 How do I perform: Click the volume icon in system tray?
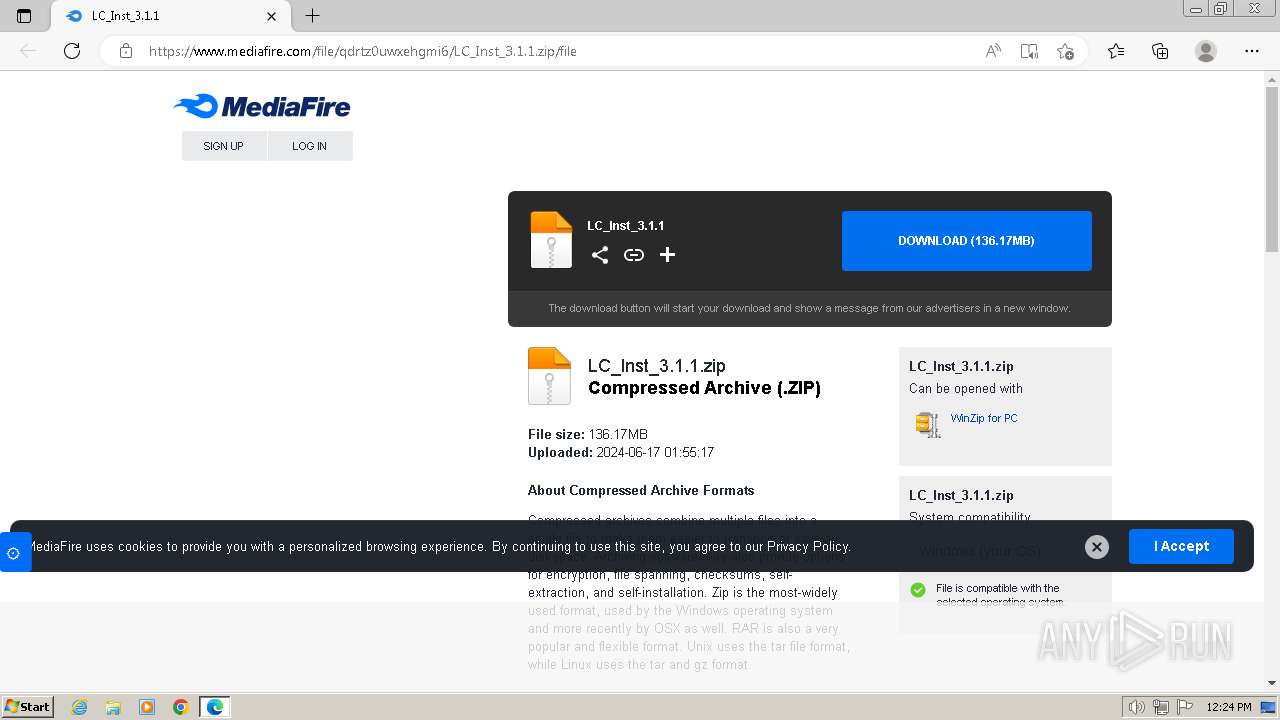[1136, 707]
